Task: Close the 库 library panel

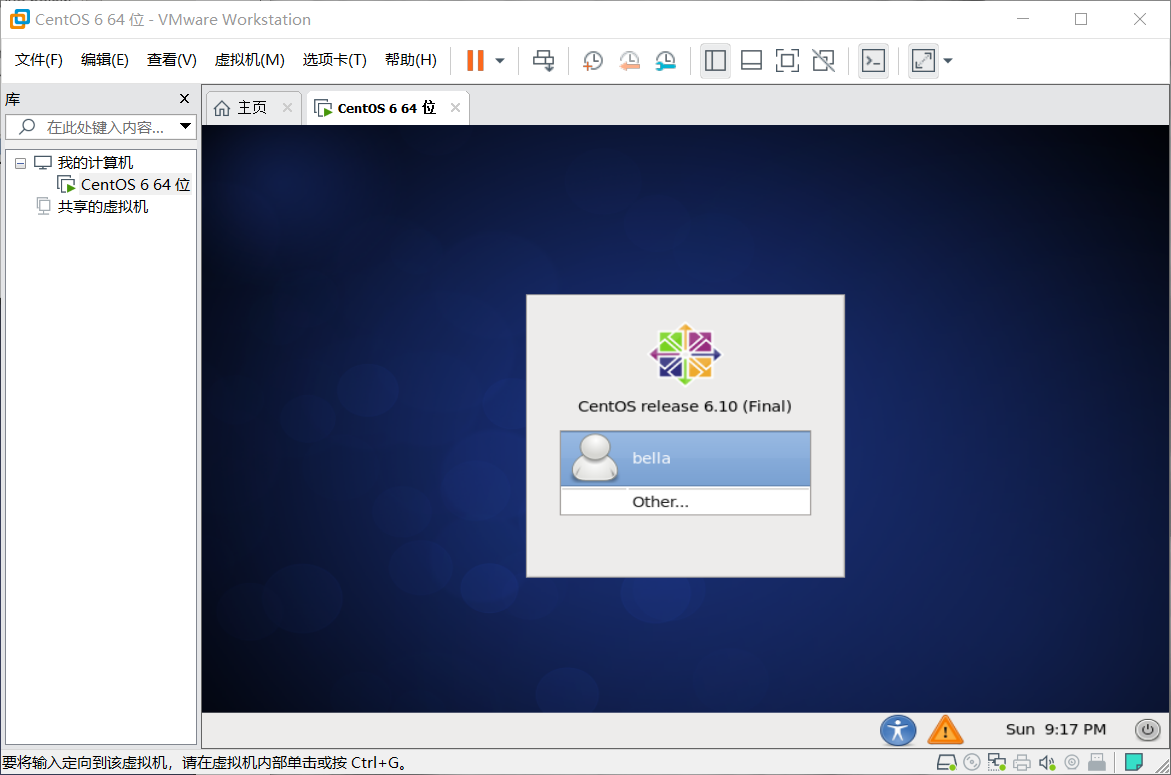Action: pos(184,99)
